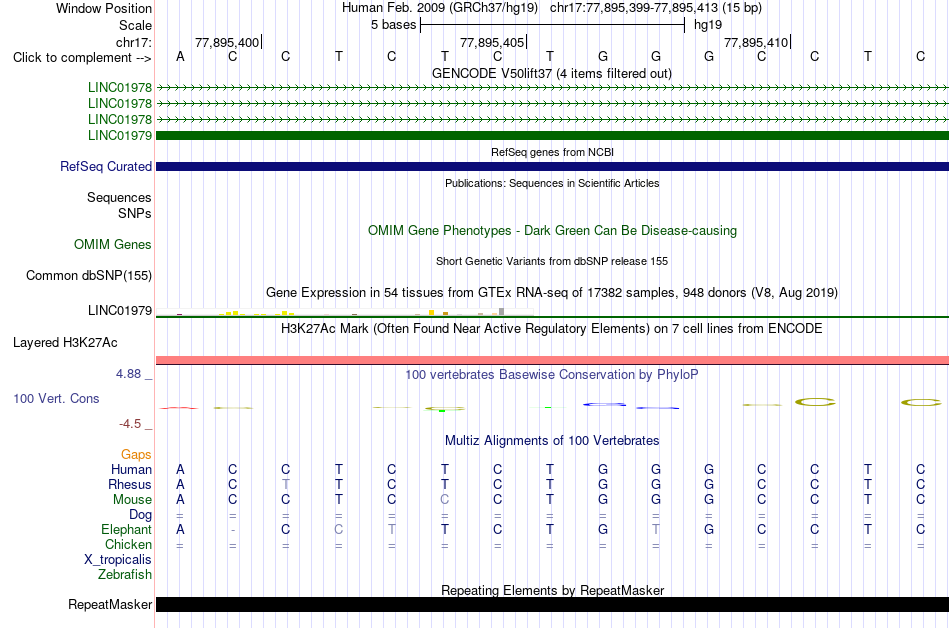Open 'Short Genetic Variants from dbSNP release 155'
The width and height of the screenshot is (950, 628).
coord(552,261)
